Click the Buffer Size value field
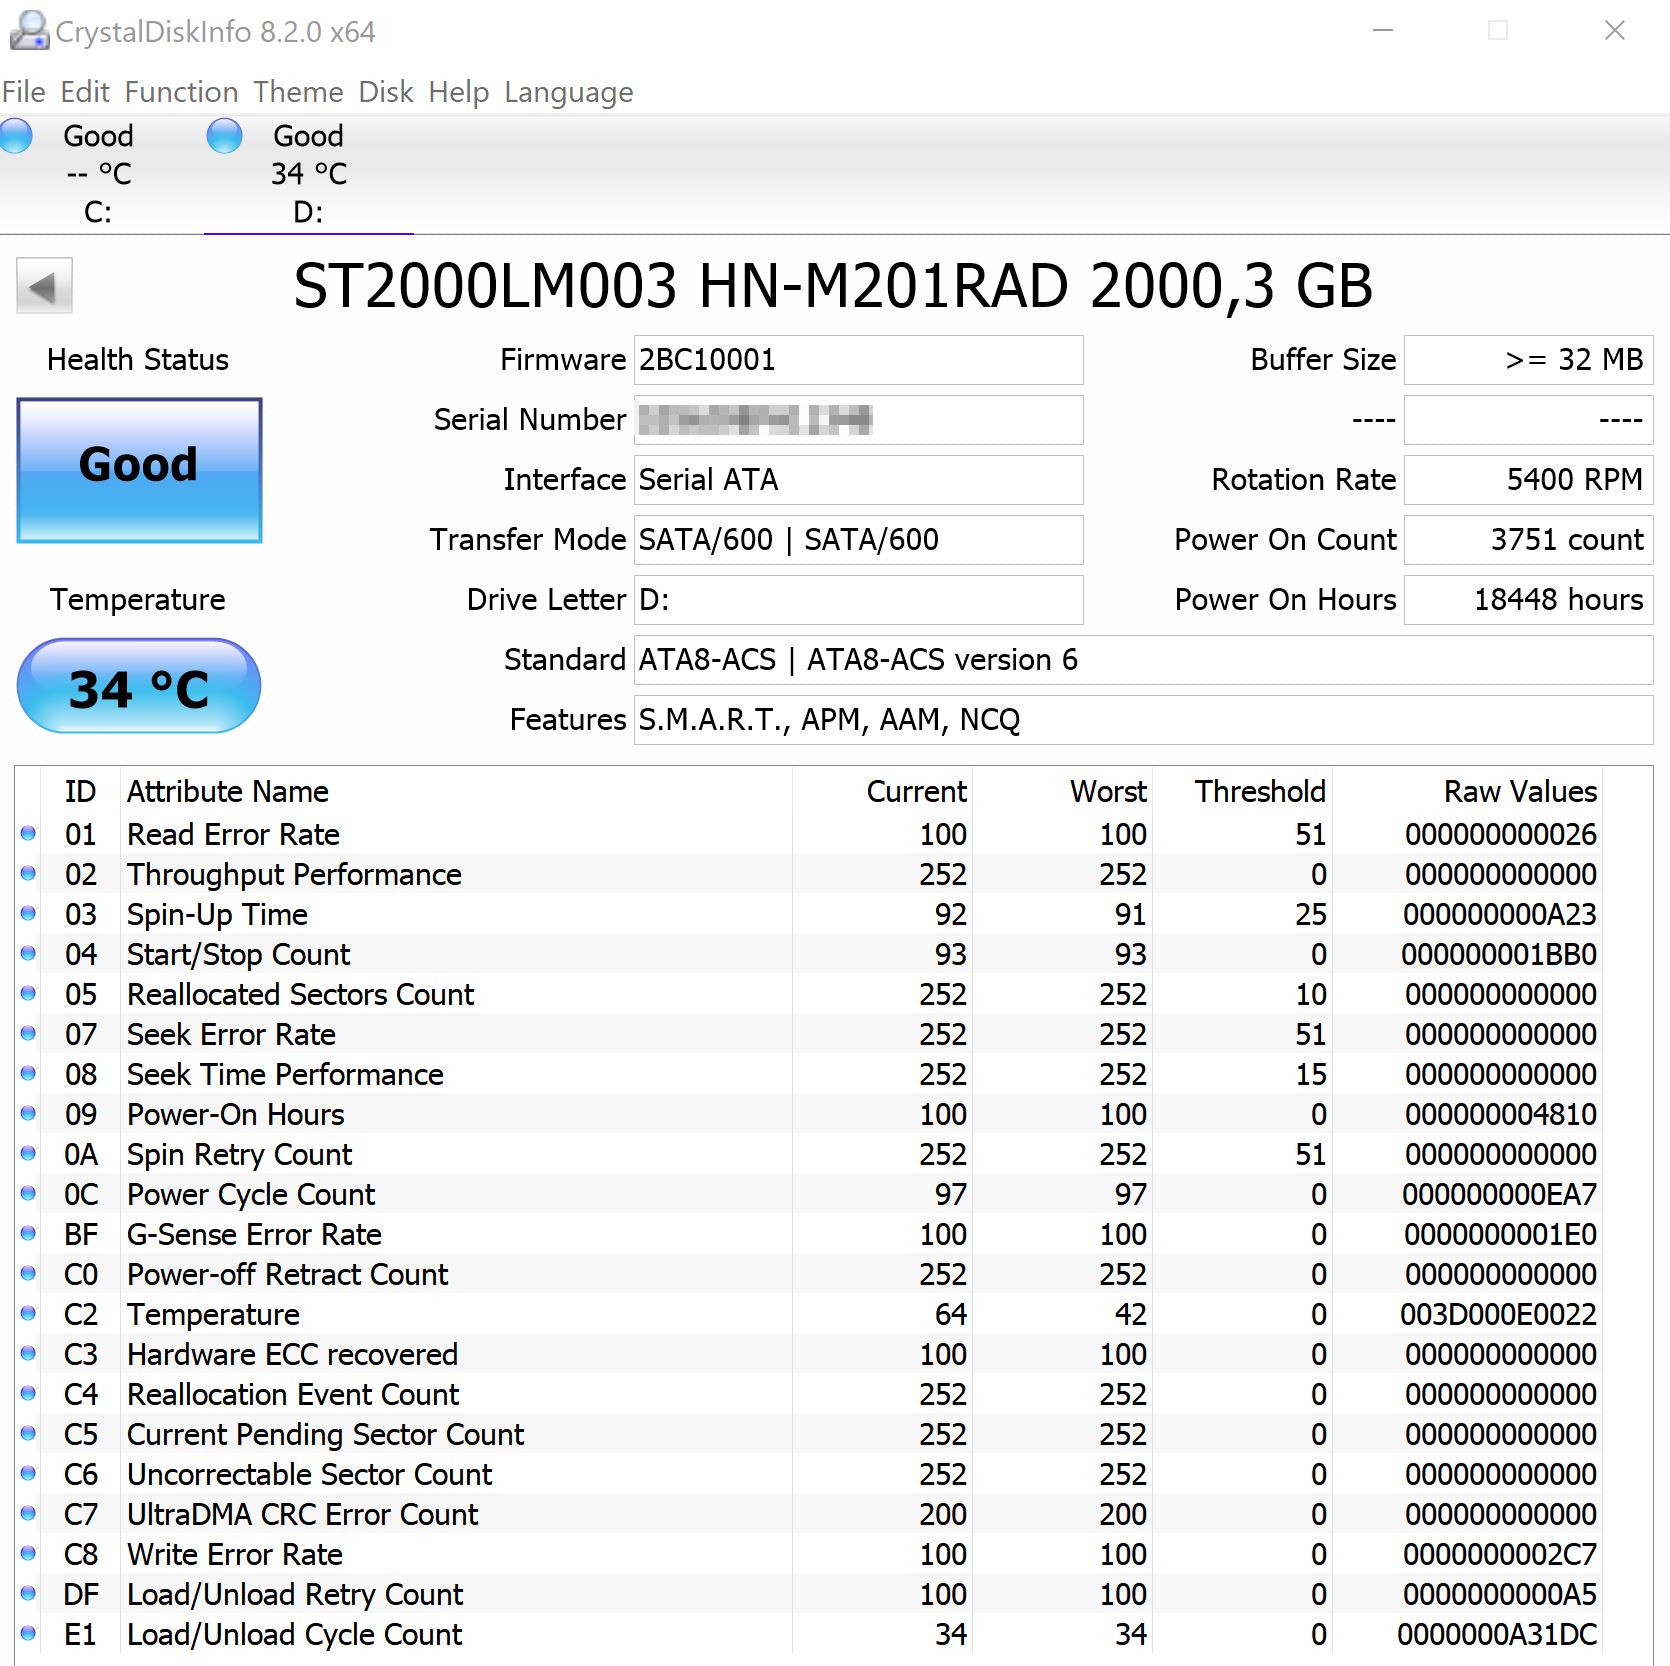 [1528, 360]
